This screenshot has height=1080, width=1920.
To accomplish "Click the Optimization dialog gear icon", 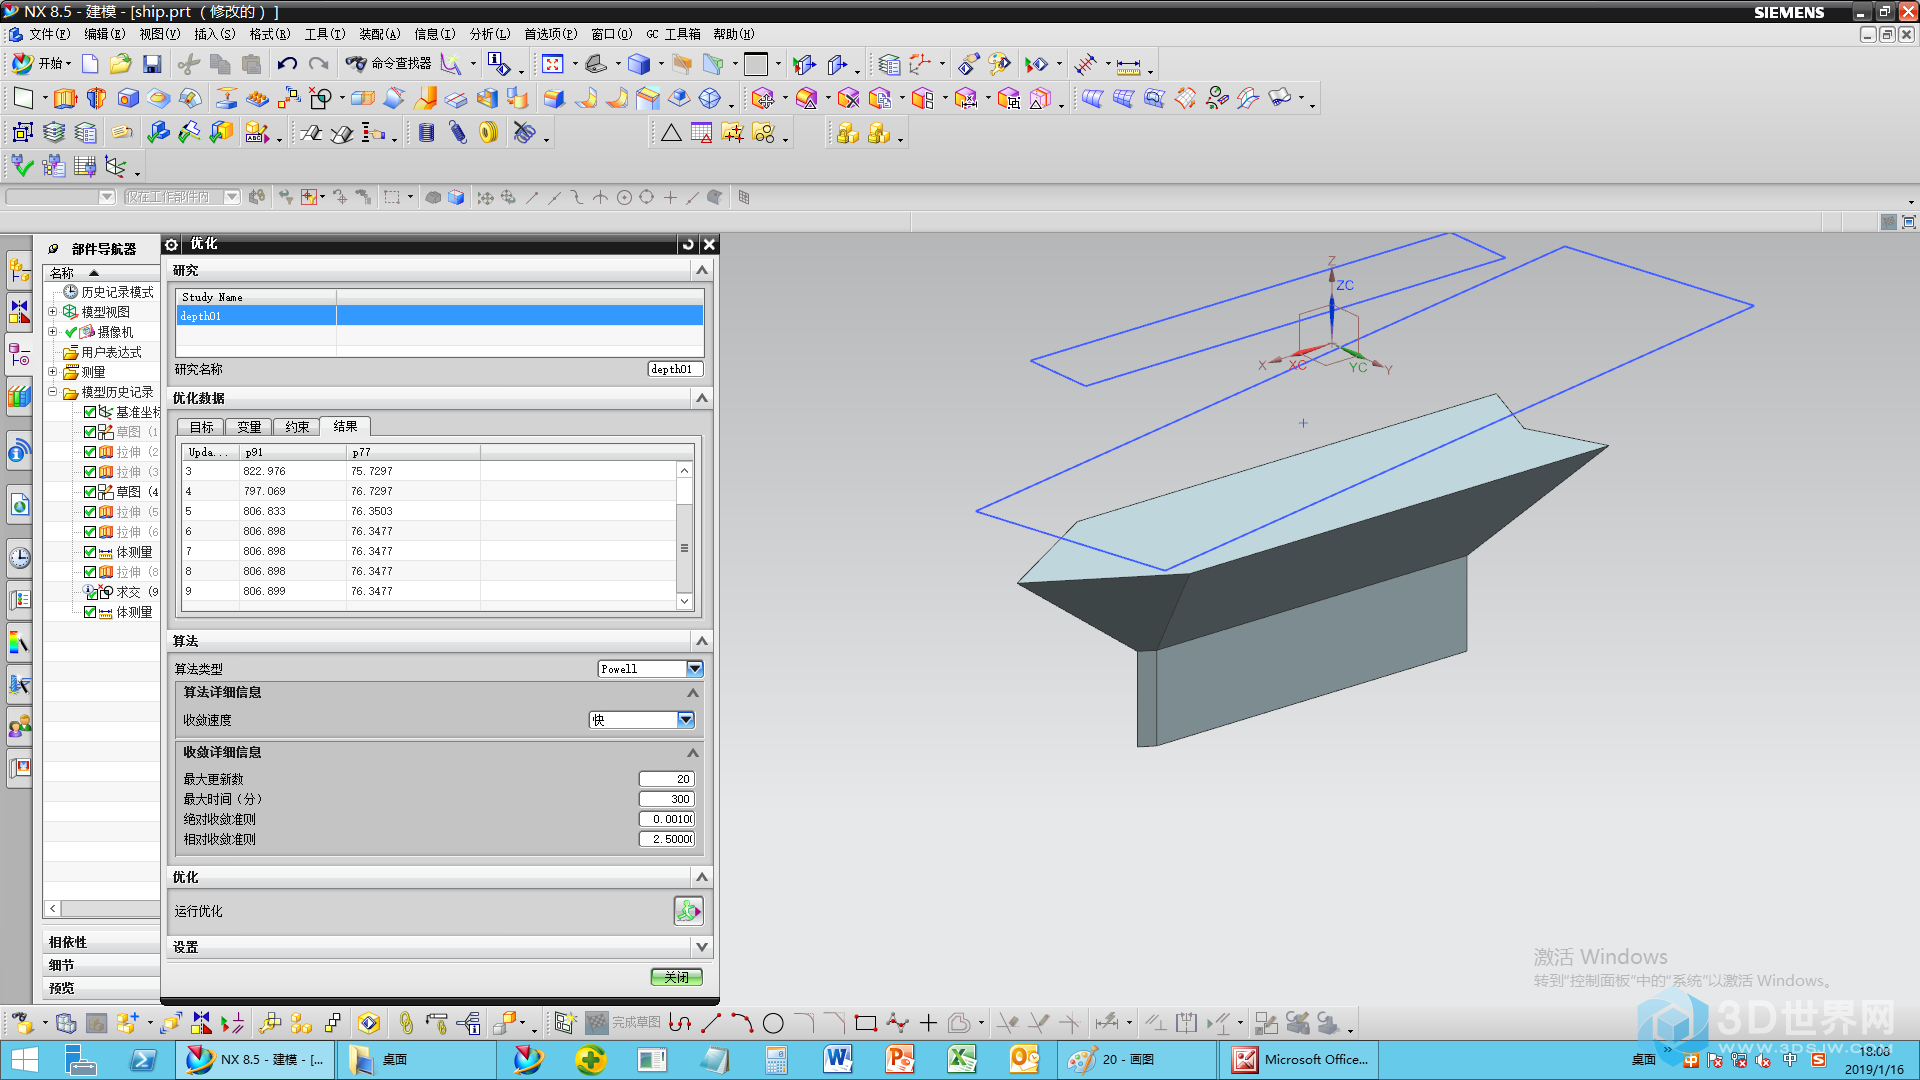I will pyautogui.click(x=171, y=244).
